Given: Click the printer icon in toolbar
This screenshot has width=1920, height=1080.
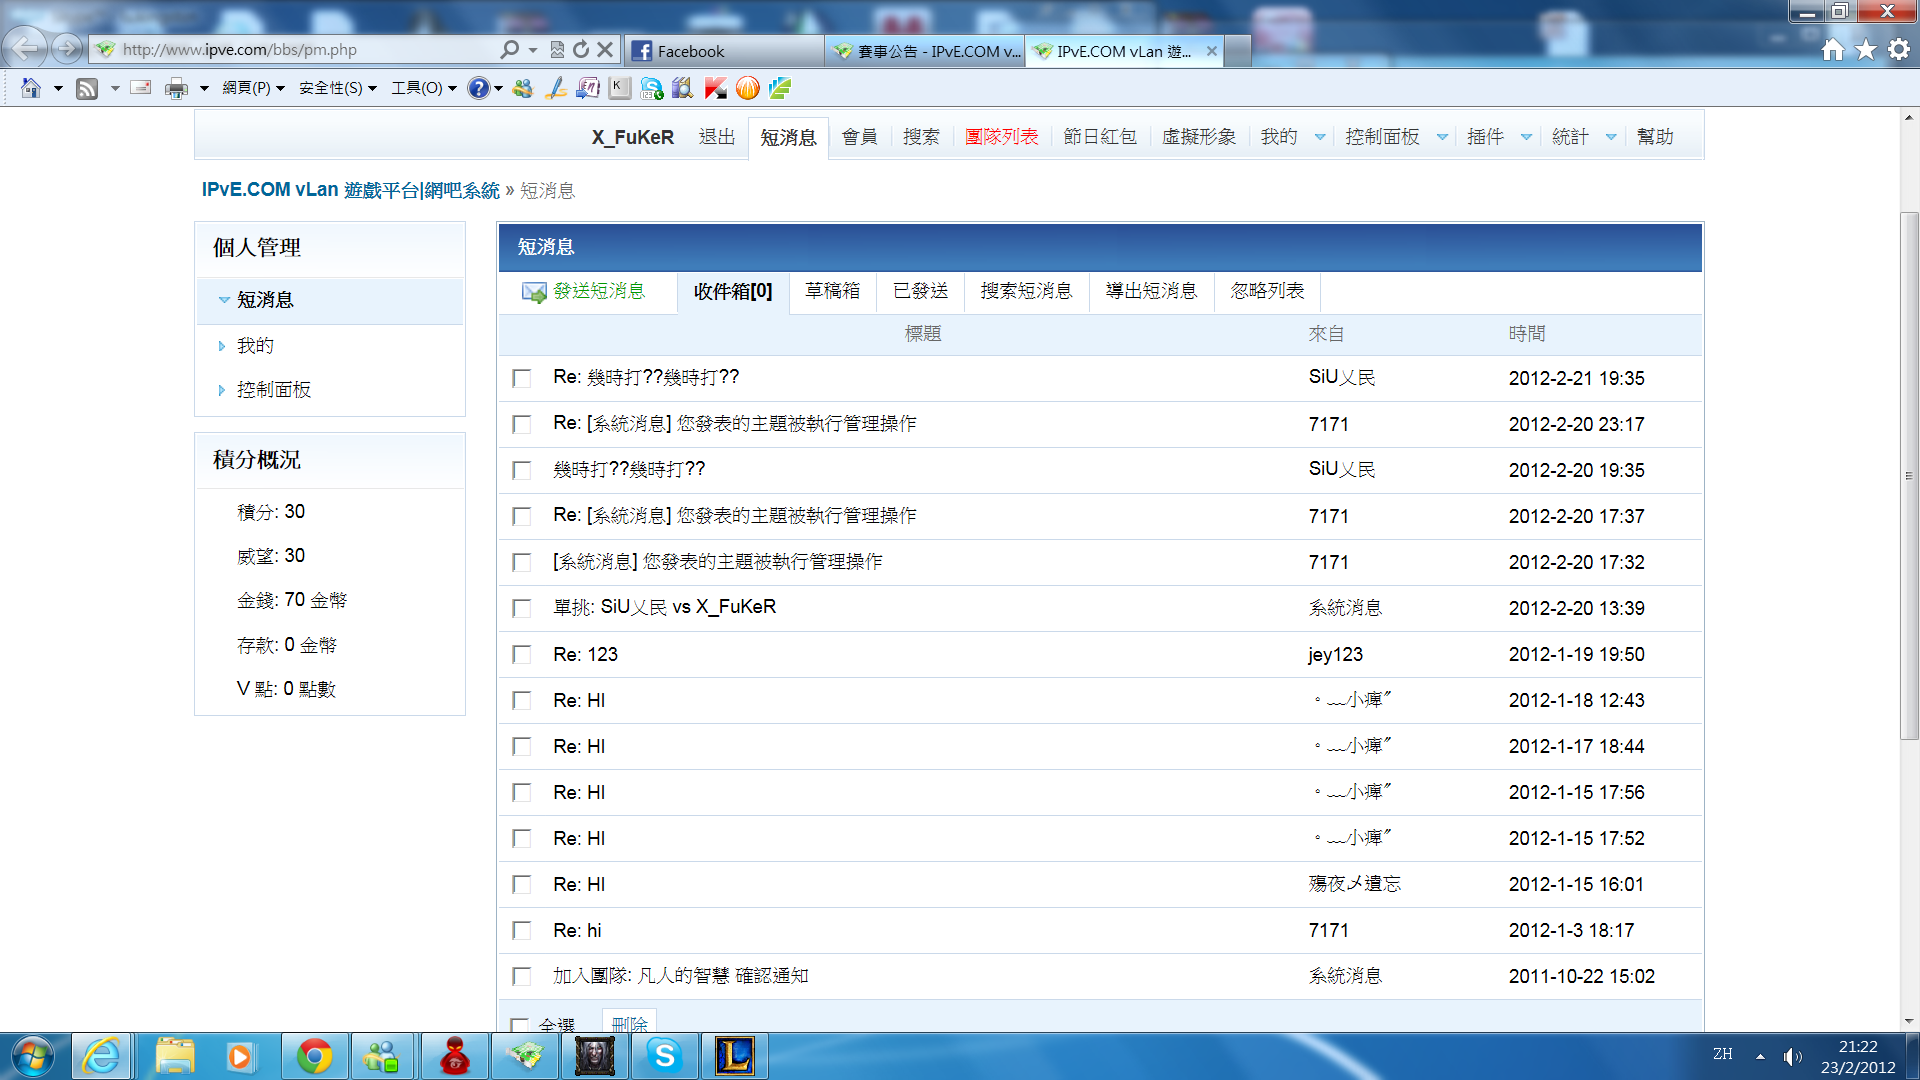Looking at the screenshot, I should [176, 89].
